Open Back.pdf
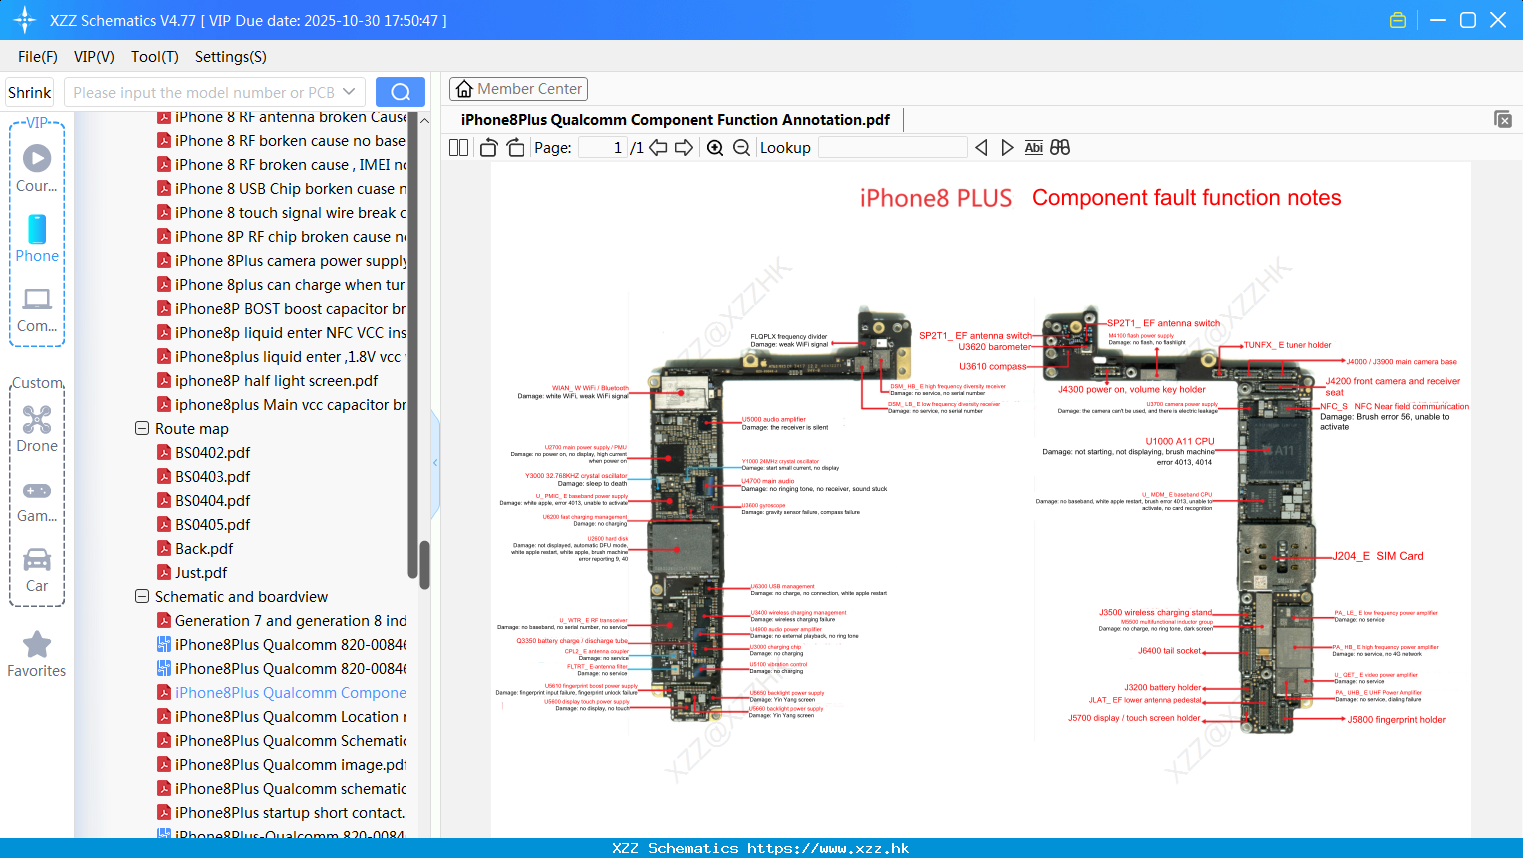 204,549
